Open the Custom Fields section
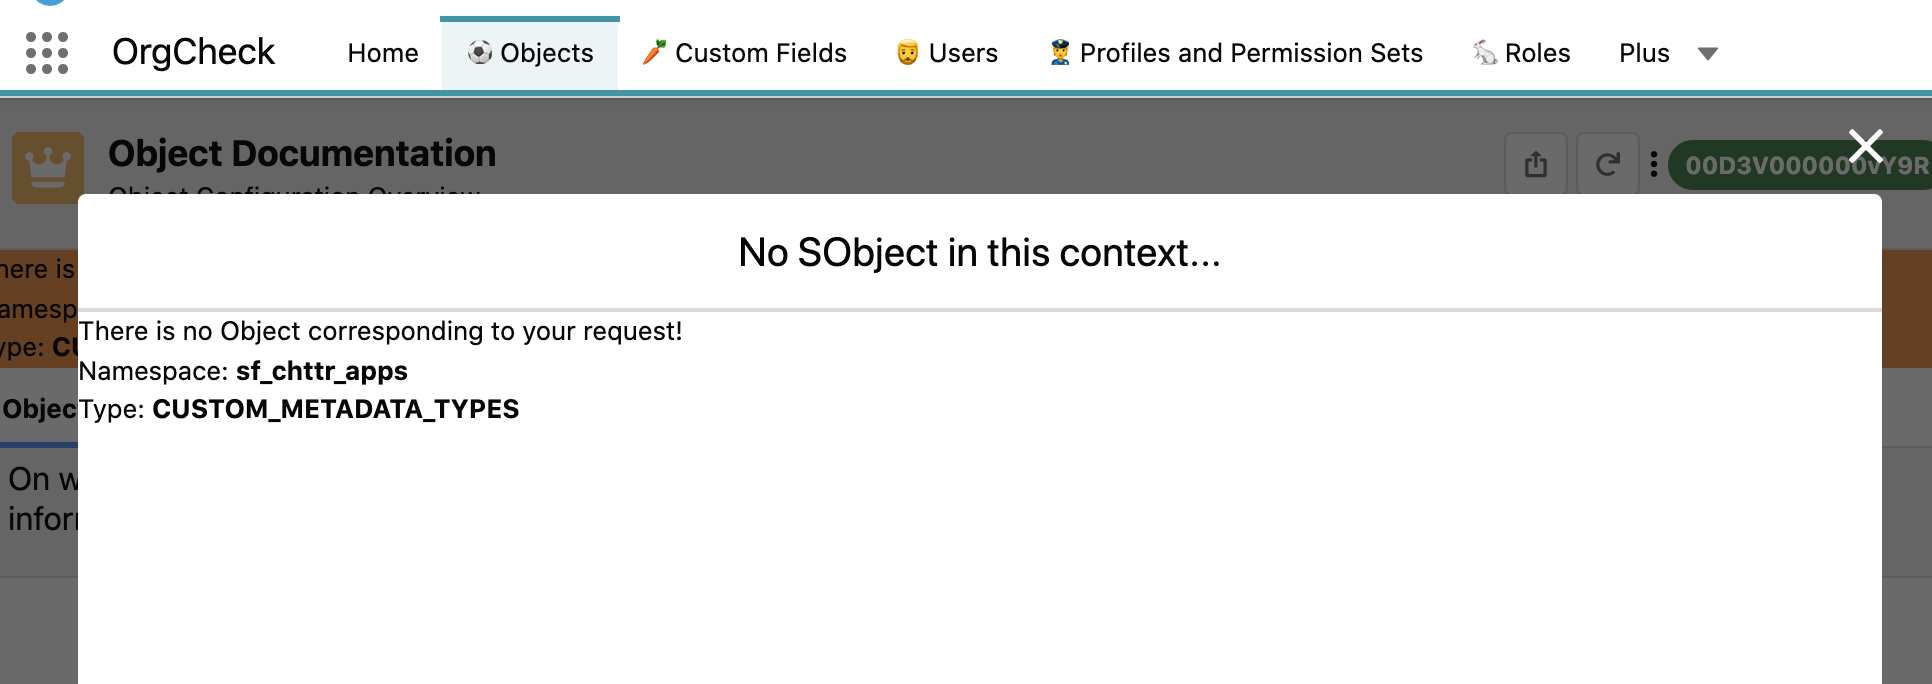 point(760,53)
